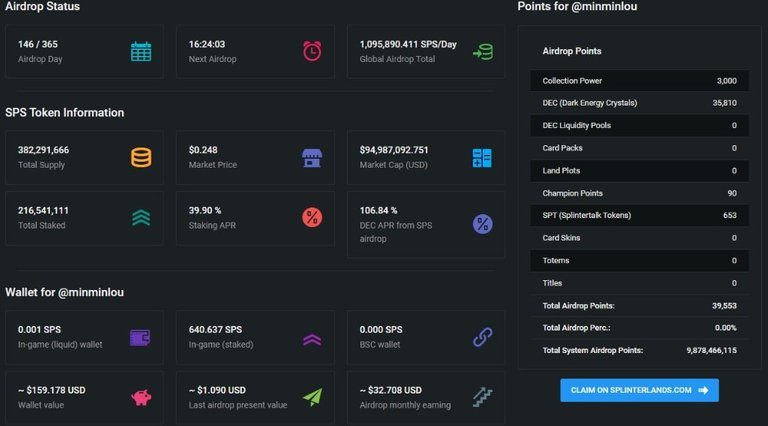Click the blue calculator Market Cap icon
Viewport: 768px width, 426px height.
(x=482, y=158)
